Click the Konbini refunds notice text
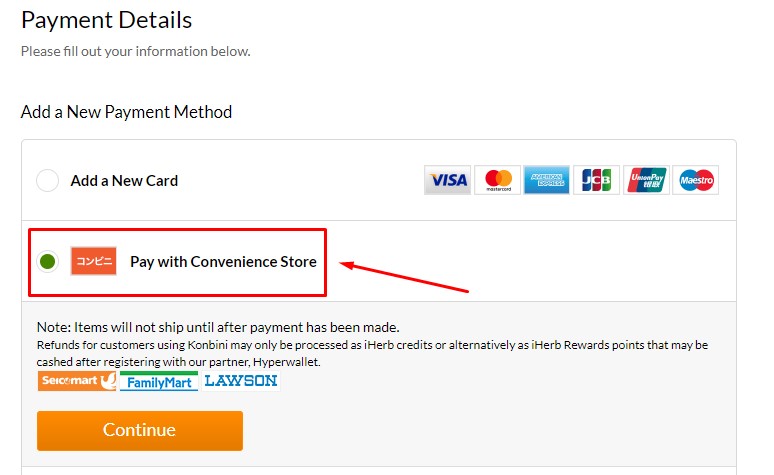The image size is (774, 475). 372,353
